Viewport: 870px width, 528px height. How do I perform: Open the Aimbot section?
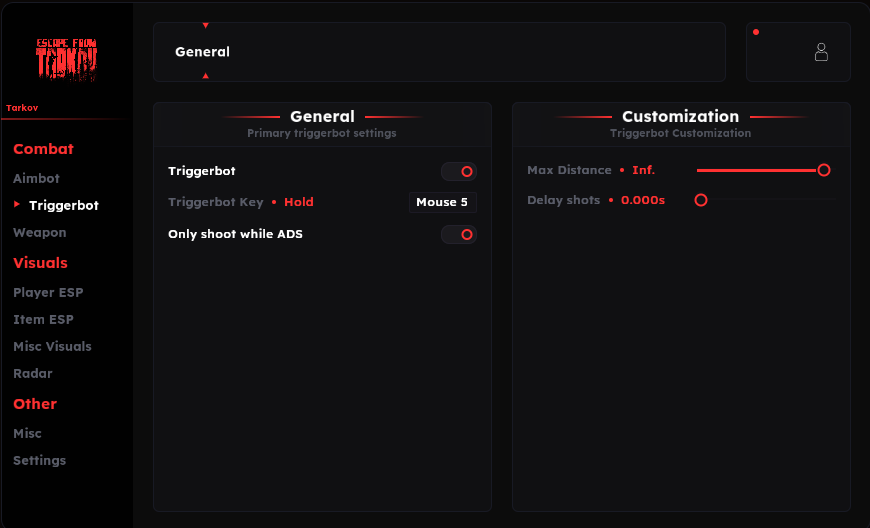(x=37, y=178)
